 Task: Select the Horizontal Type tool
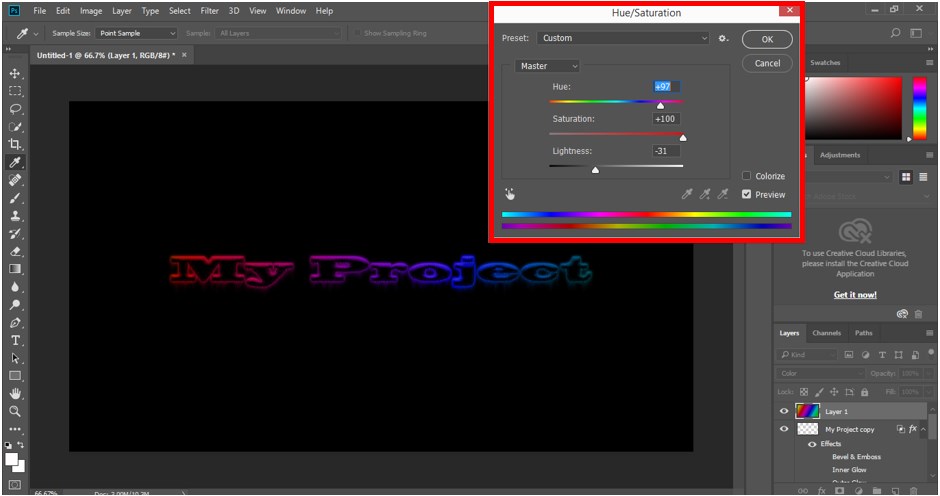point(14,341)
